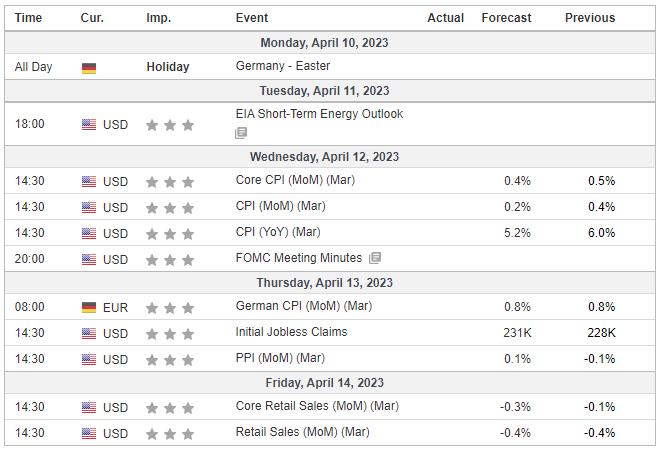660x451 pixels.
Task: Click the US flag in the EIA Short-Term Energy Outlook row
Action: pos(89,125)
